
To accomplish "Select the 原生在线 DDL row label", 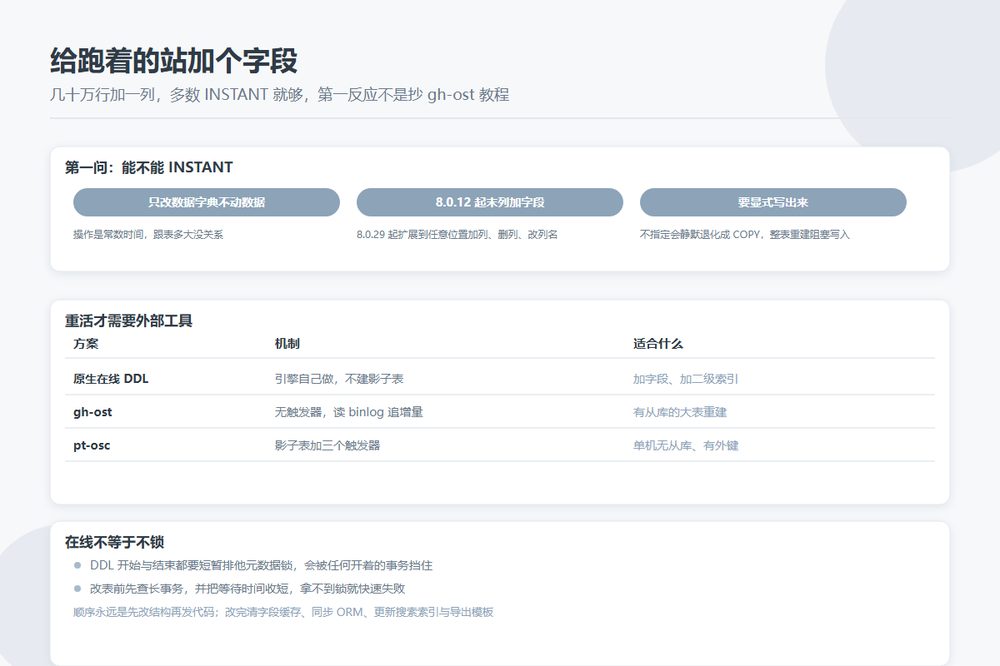I will [x=111, y=379].
